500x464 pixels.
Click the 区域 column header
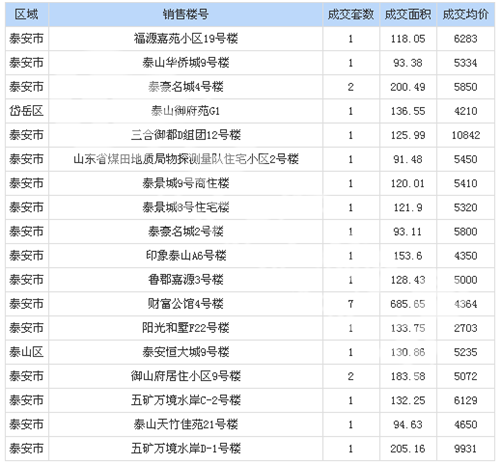tap(26, 14)
